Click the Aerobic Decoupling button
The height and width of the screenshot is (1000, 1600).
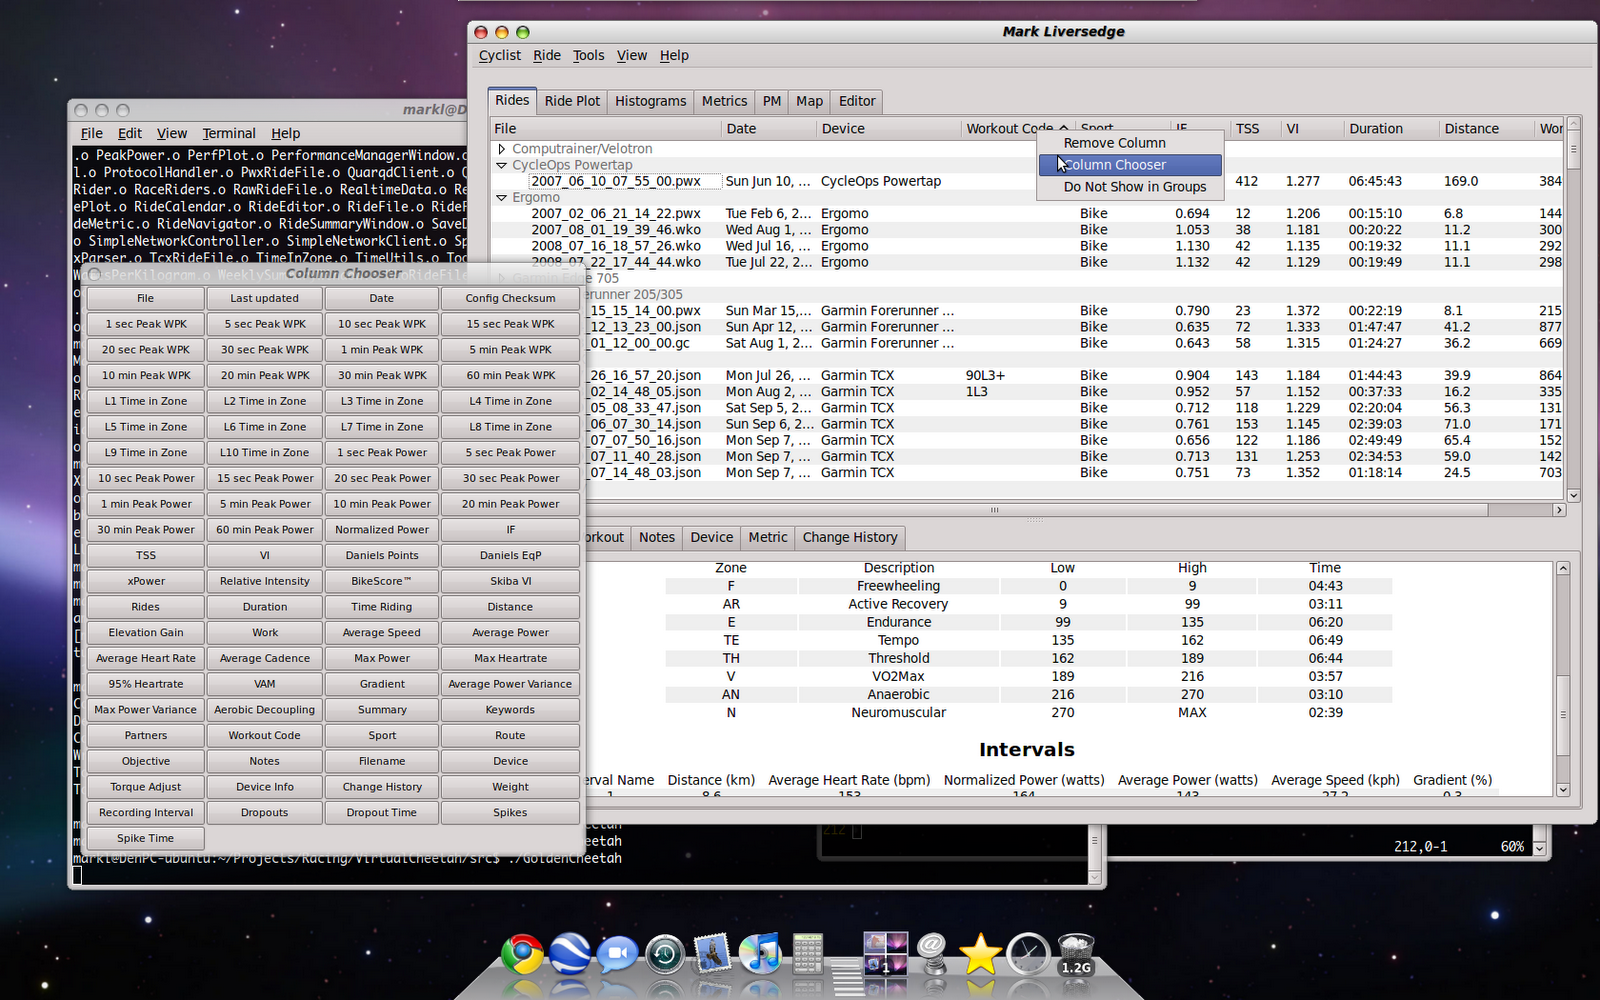point(265,710)
